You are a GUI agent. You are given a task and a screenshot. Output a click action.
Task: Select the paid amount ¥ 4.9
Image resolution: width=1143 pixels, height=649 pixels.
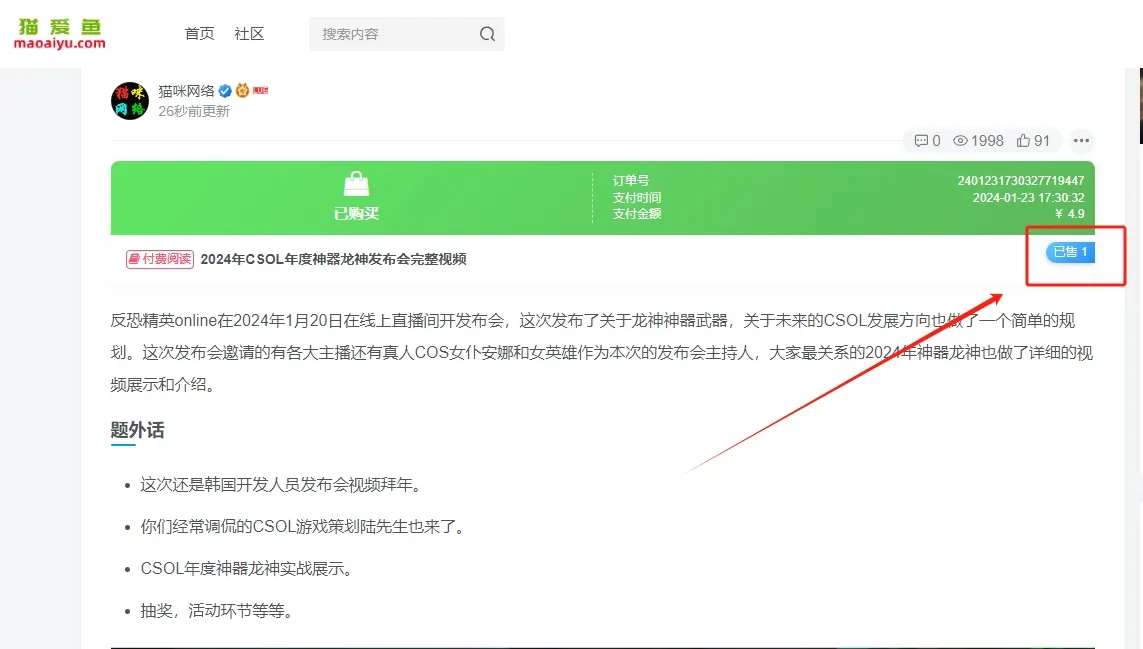click(x=1069, y=214)
